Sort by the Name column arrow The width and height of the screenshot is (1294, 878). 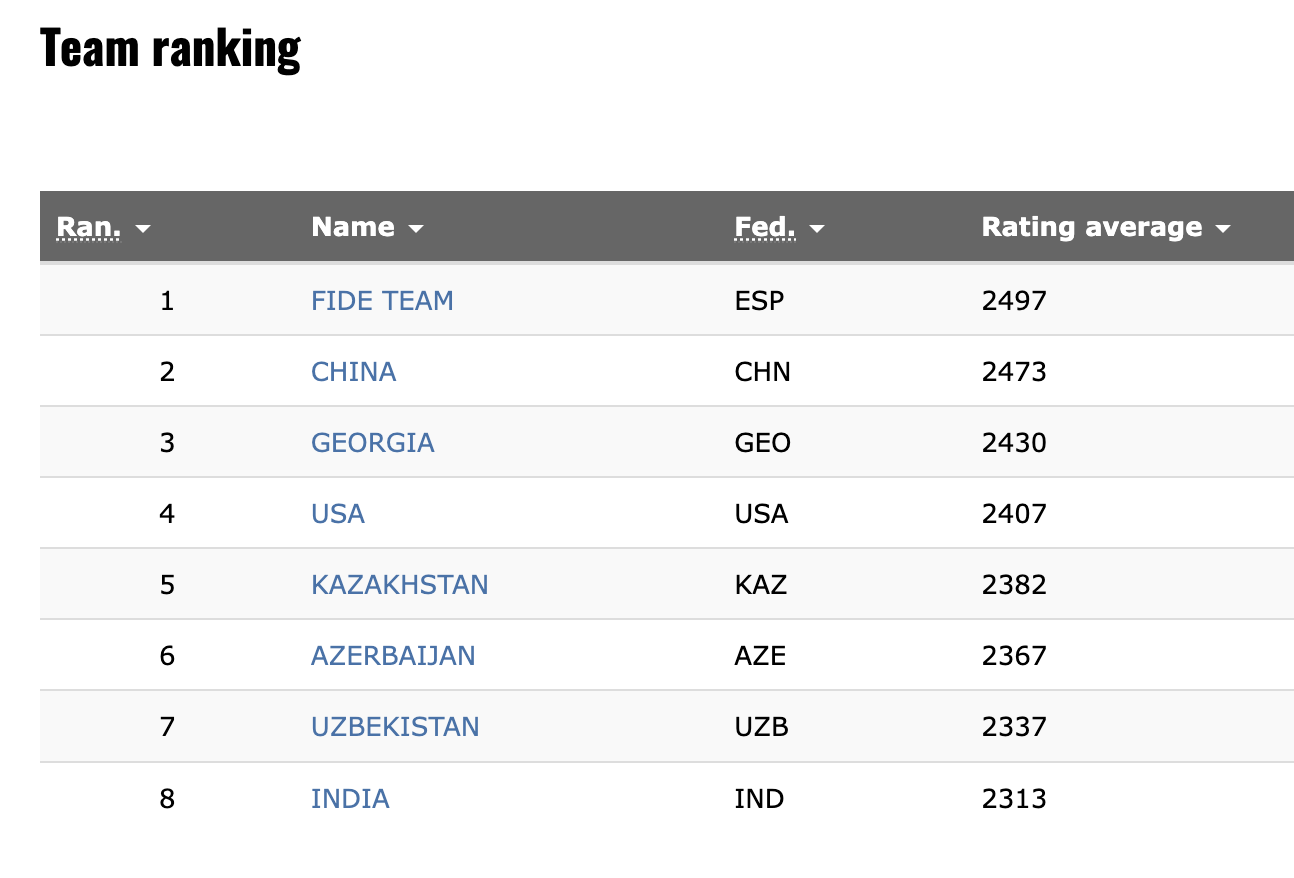point(416,229)
